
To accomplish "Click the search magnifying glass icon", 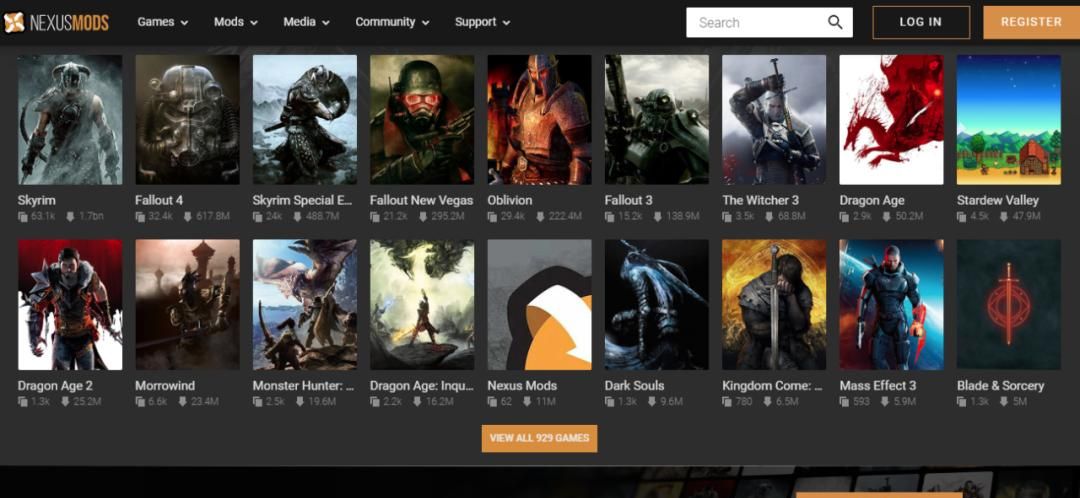I will (x=835, y=22).
